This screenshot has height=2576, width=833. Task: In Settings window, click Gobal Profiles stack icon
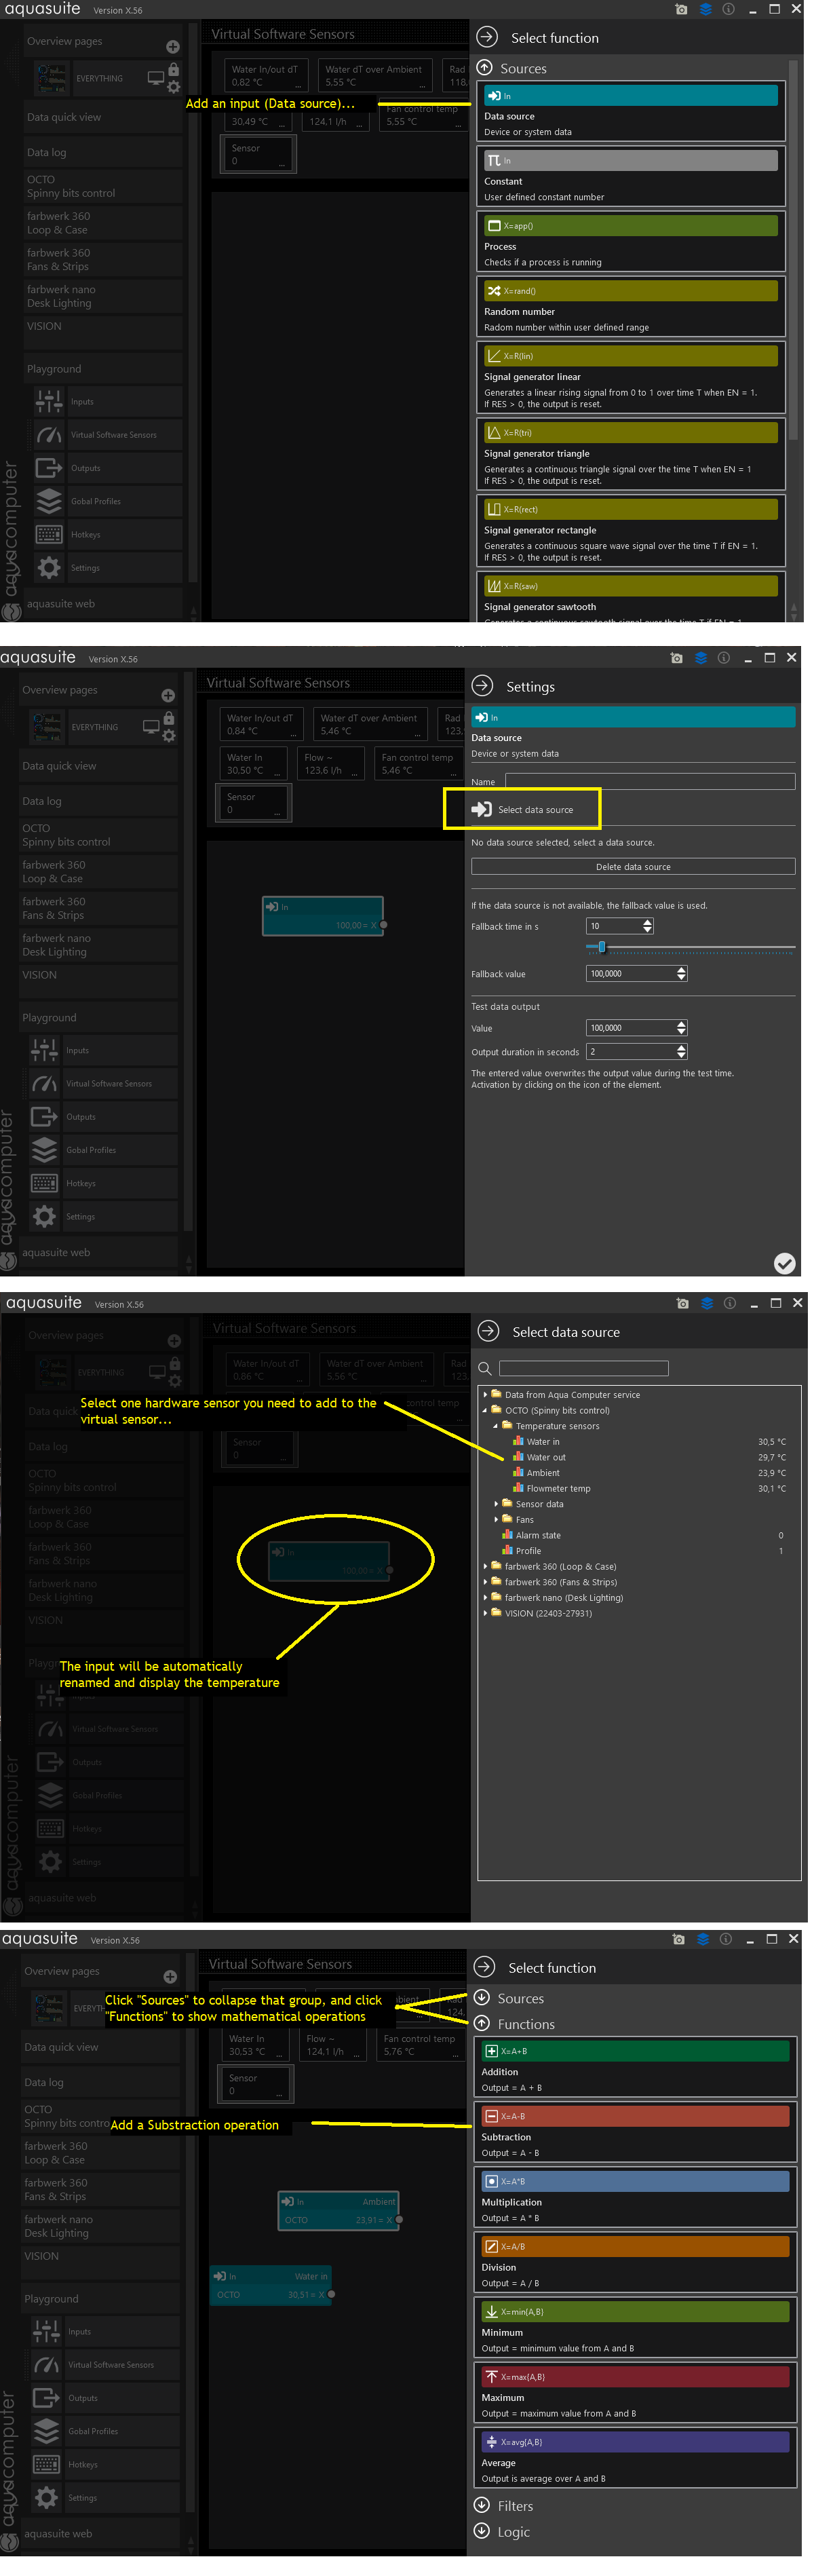click(x=44, y=1150)
